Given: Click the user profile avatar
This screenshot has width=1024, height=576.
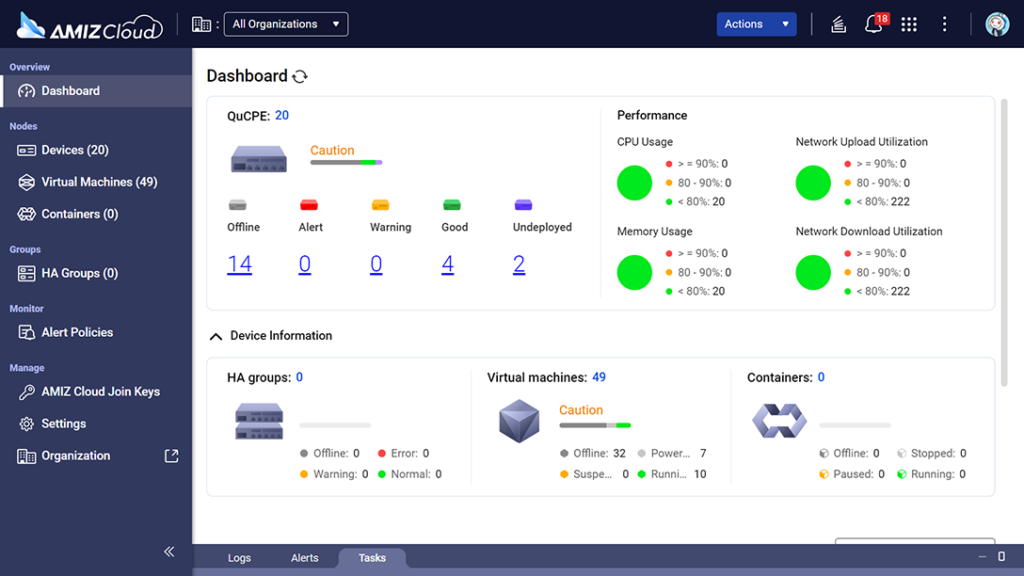Looking at the screenshot, I should pyautogui.click(x=997, y=23).
